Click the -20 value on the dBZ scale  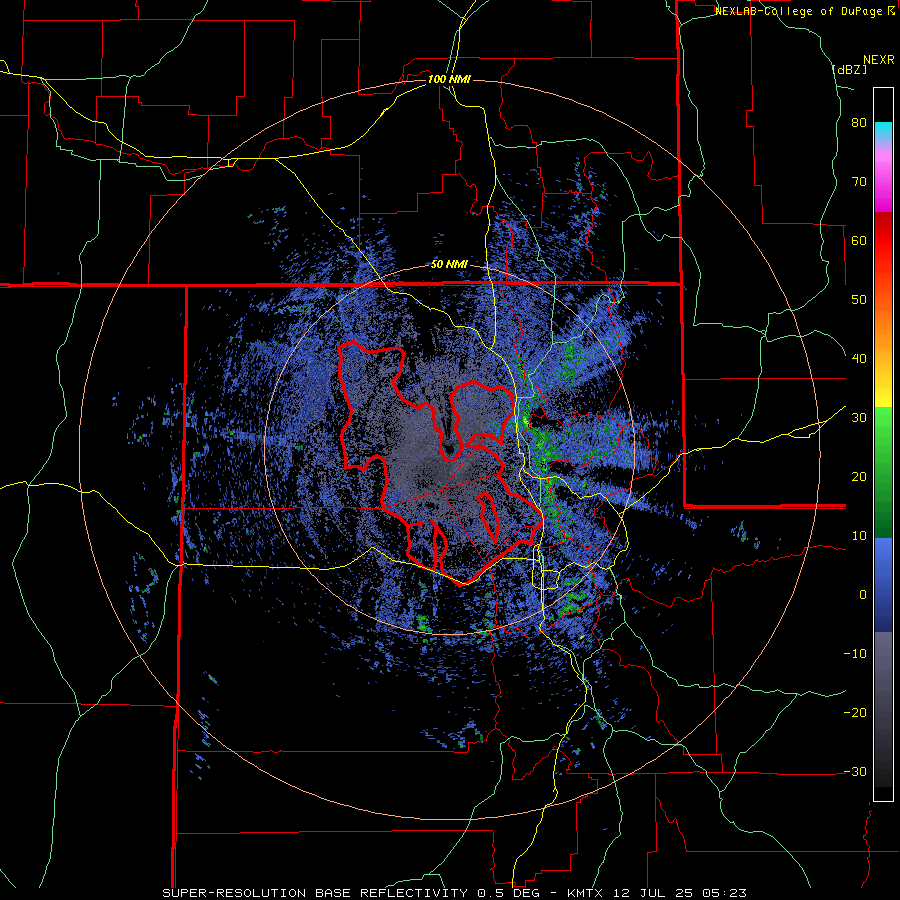pyautogui.click(x=855, y=713)
